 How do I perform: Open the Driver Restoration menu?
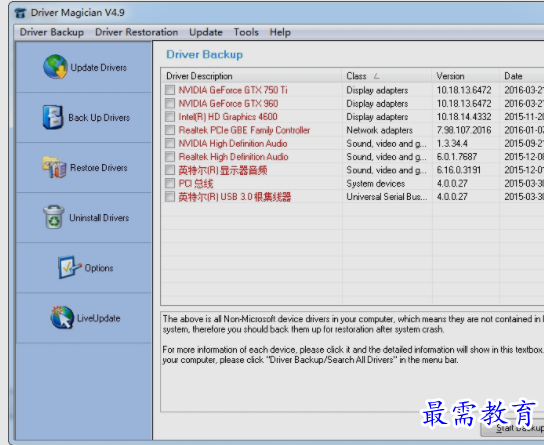click(136, 32)
